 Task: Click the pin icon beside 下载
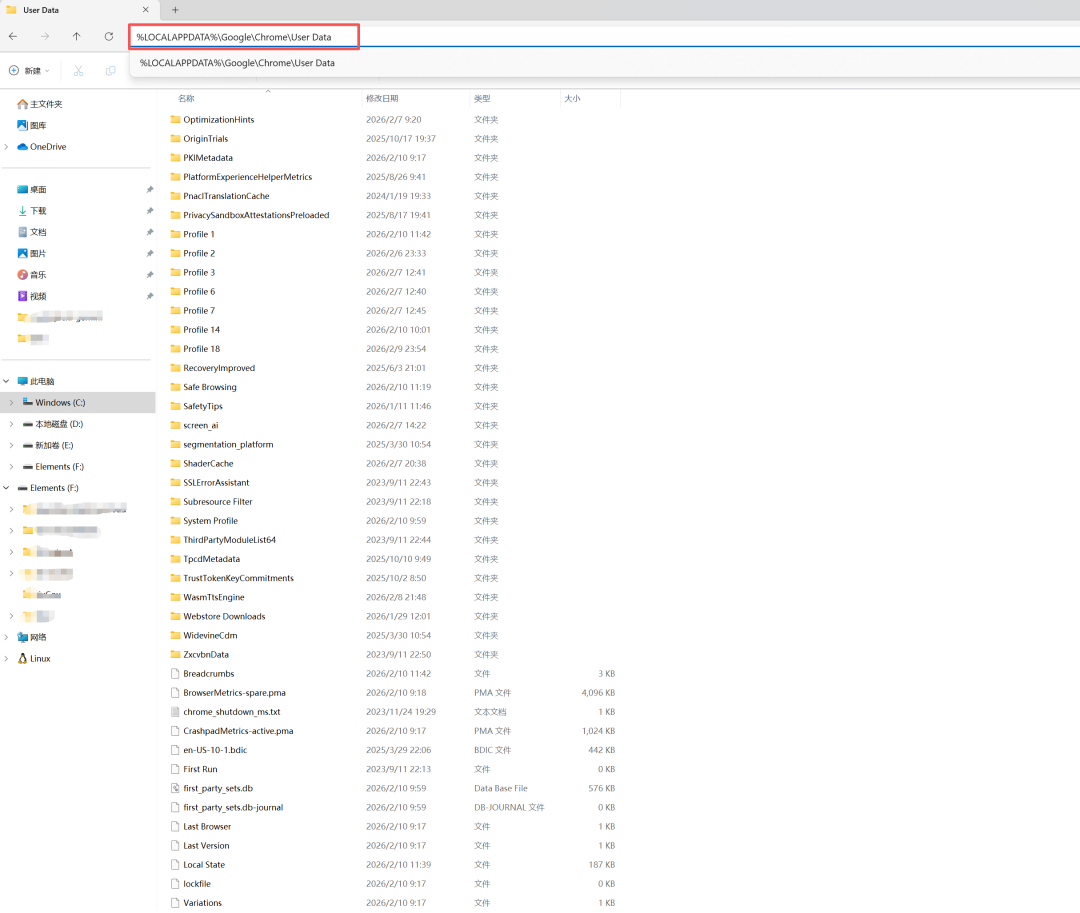tap(149, 211)
